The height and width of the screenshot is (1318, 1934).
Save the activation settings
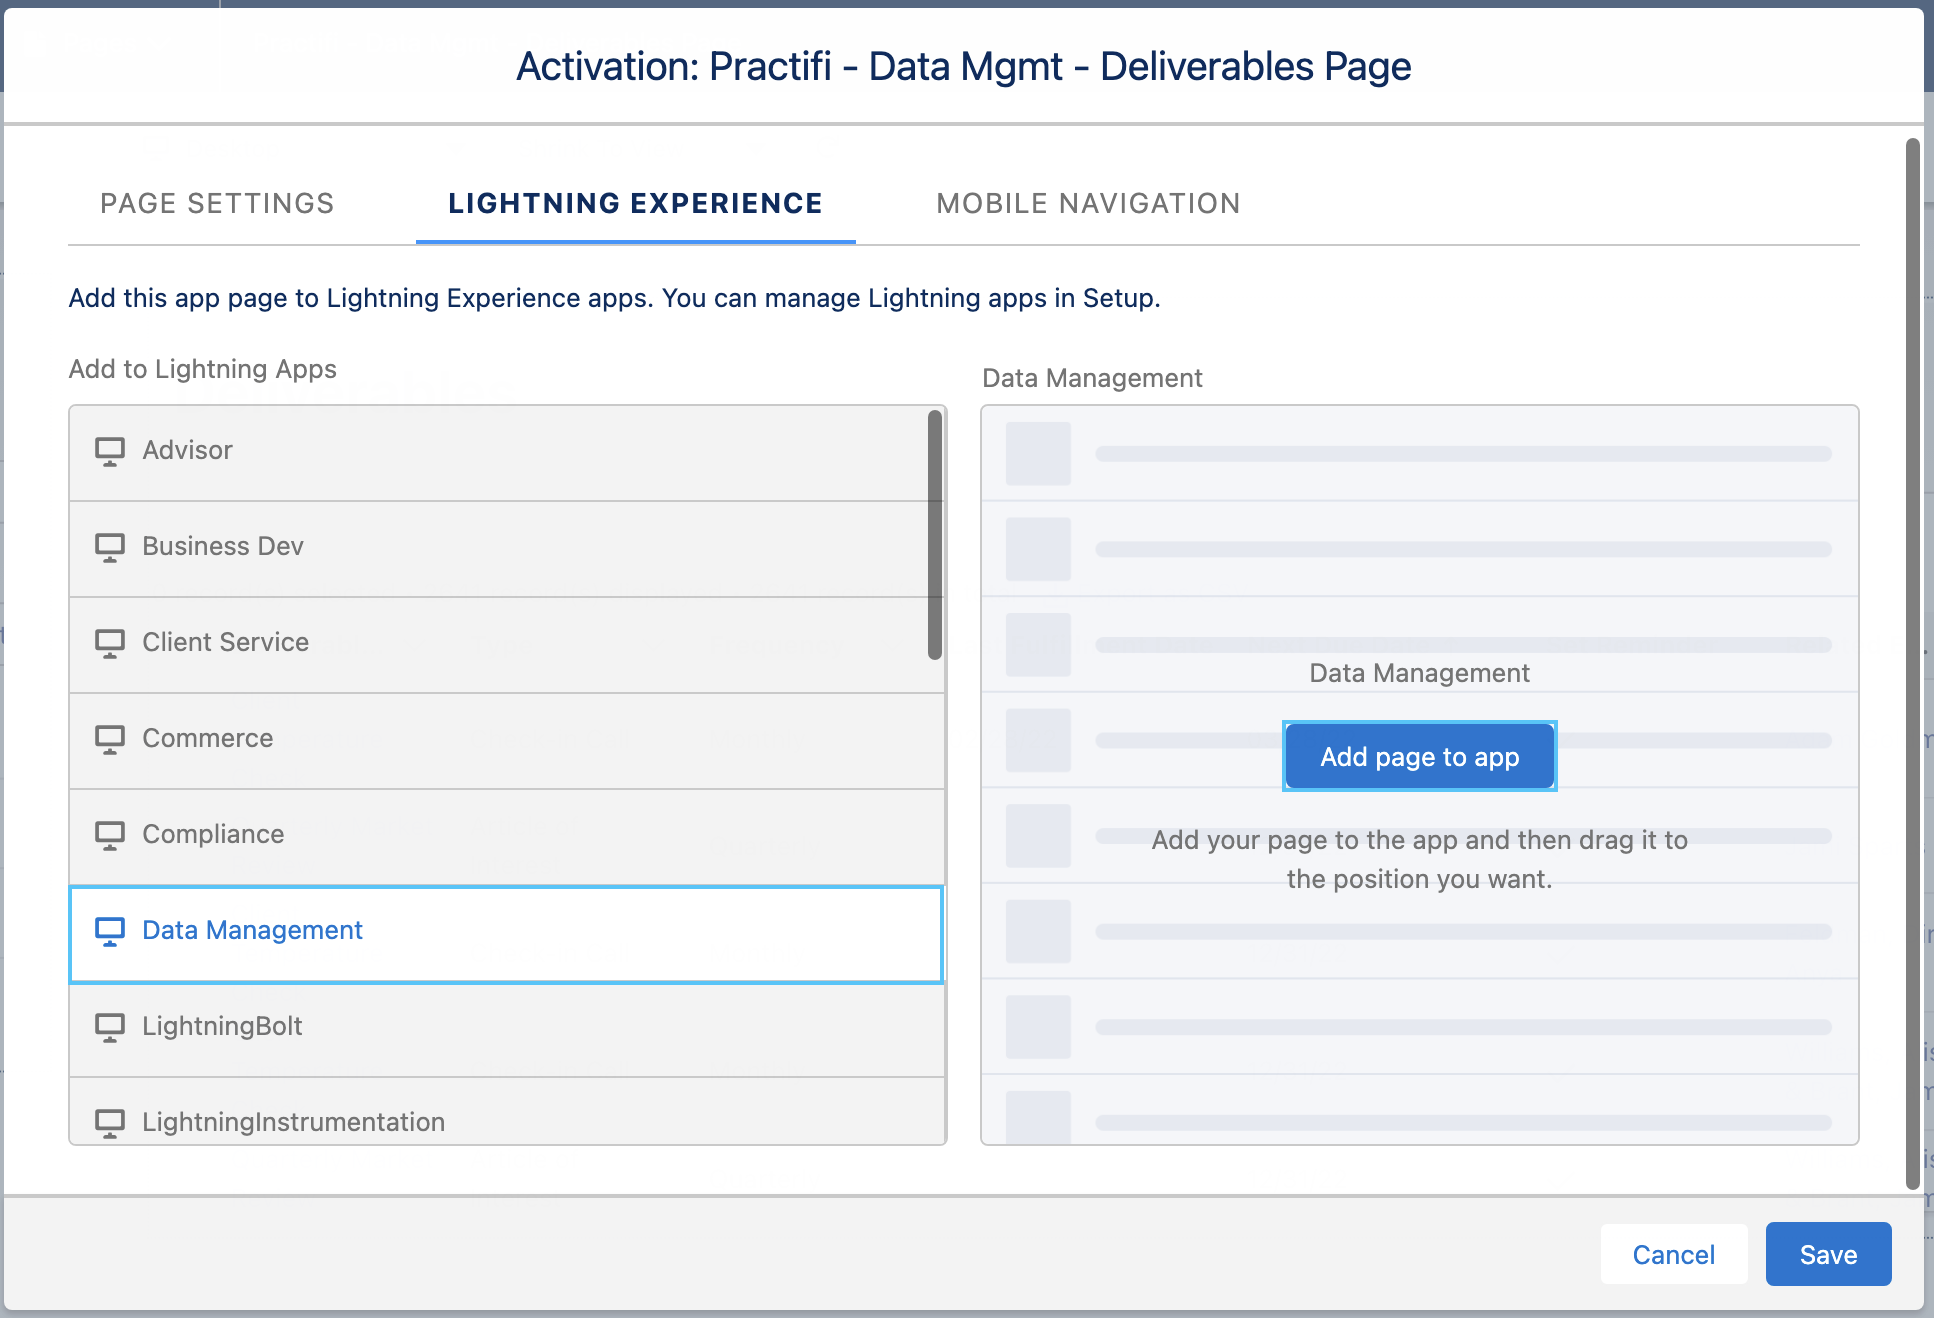click(1828, 1254)
